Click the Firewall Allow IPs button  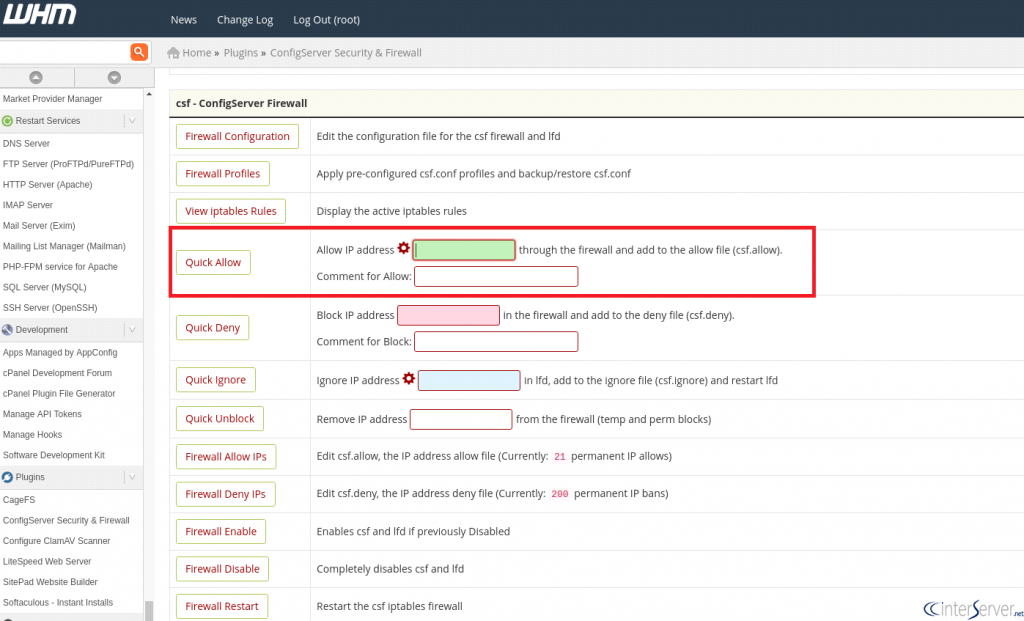click(x=226, y=456)
